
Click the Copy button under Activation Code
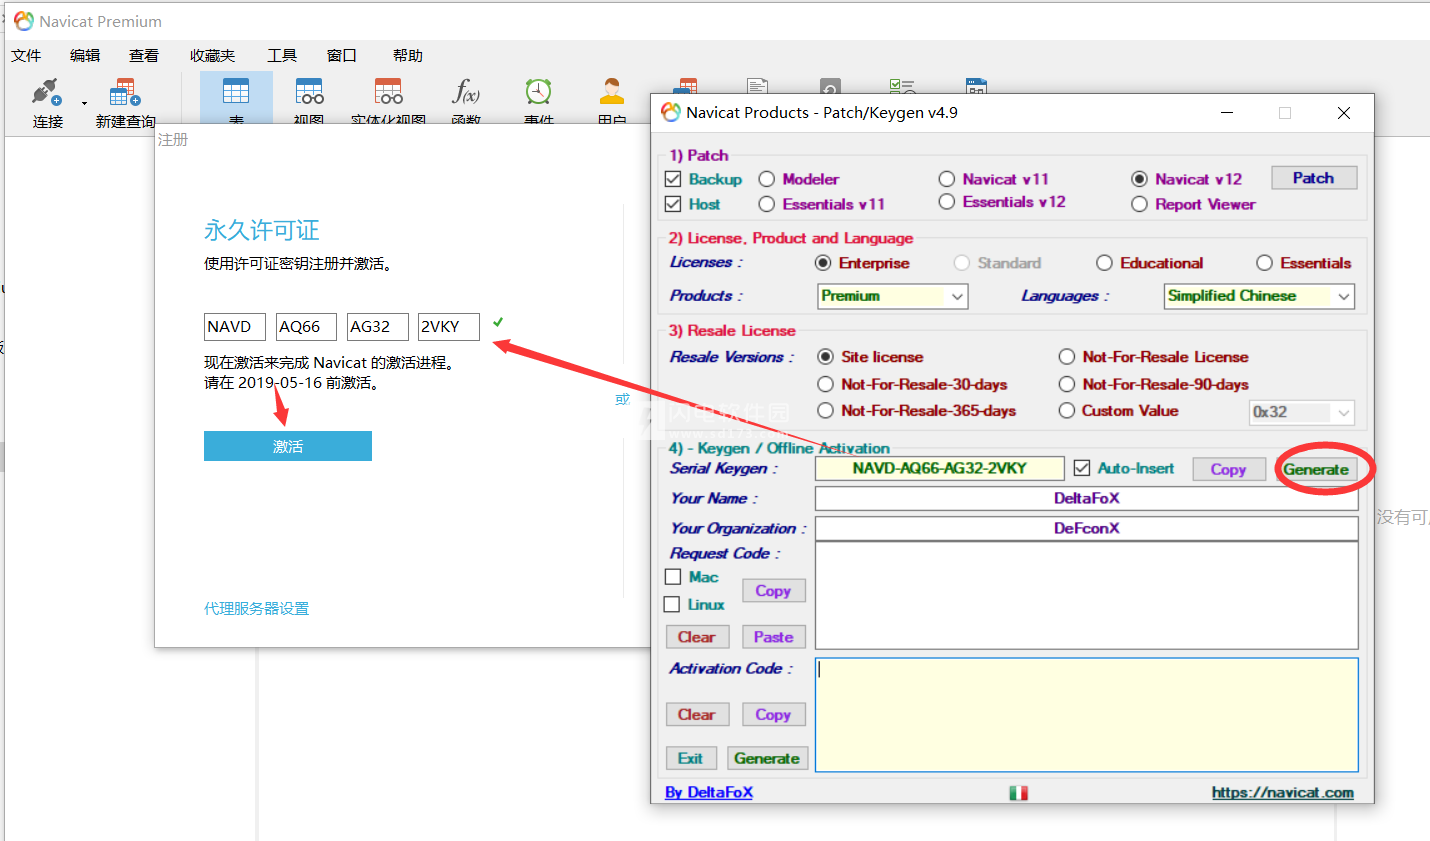point(773,714)
